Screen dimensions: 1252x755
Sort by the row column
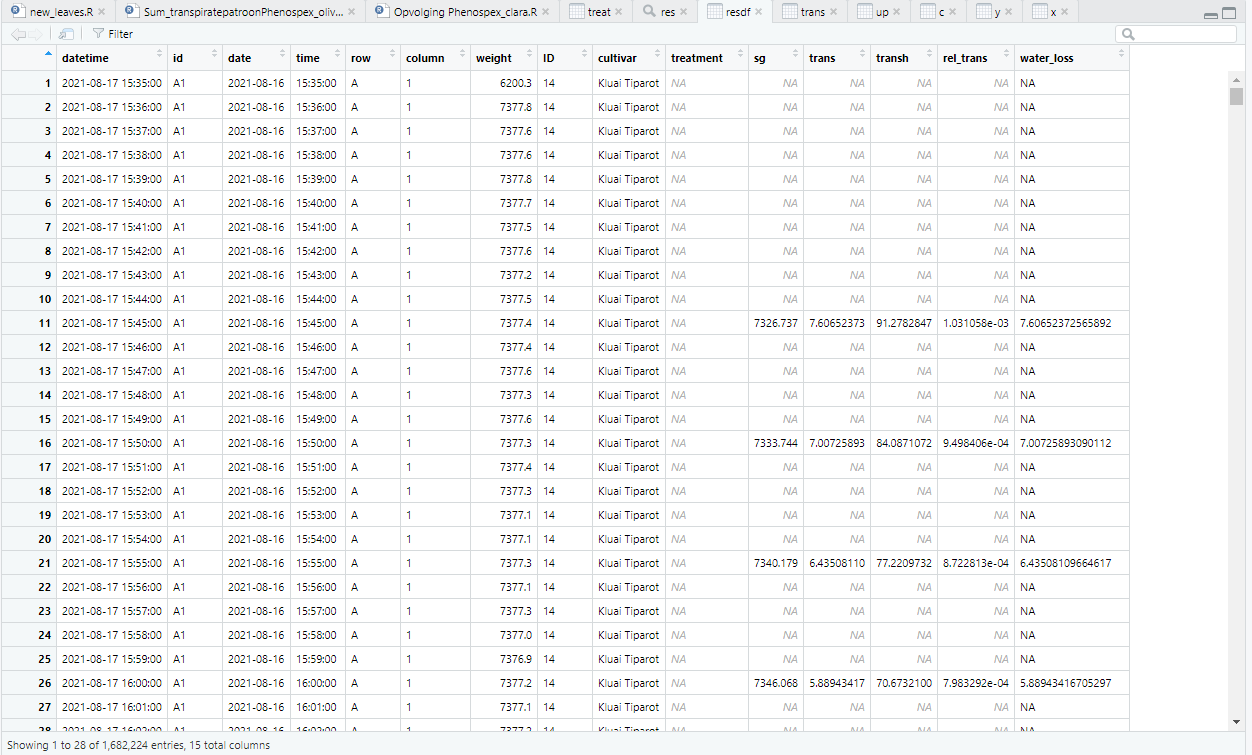click(x=373, y=58)
